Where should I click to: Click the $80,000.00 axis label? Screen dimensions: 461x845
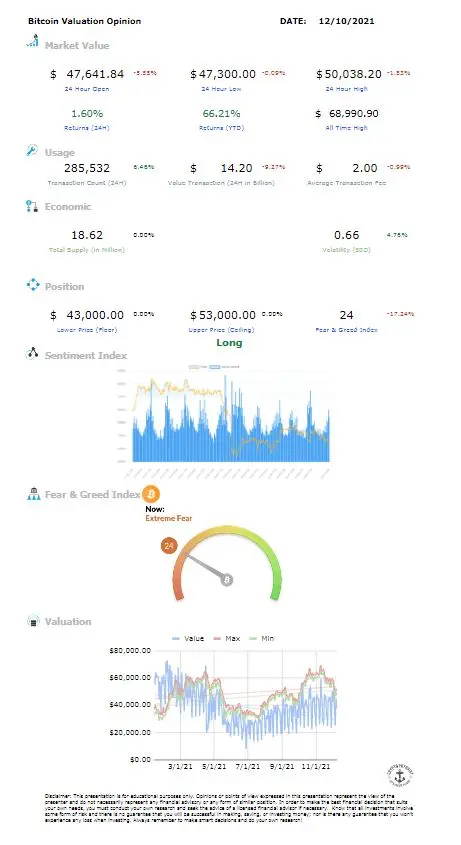[130, 651]
